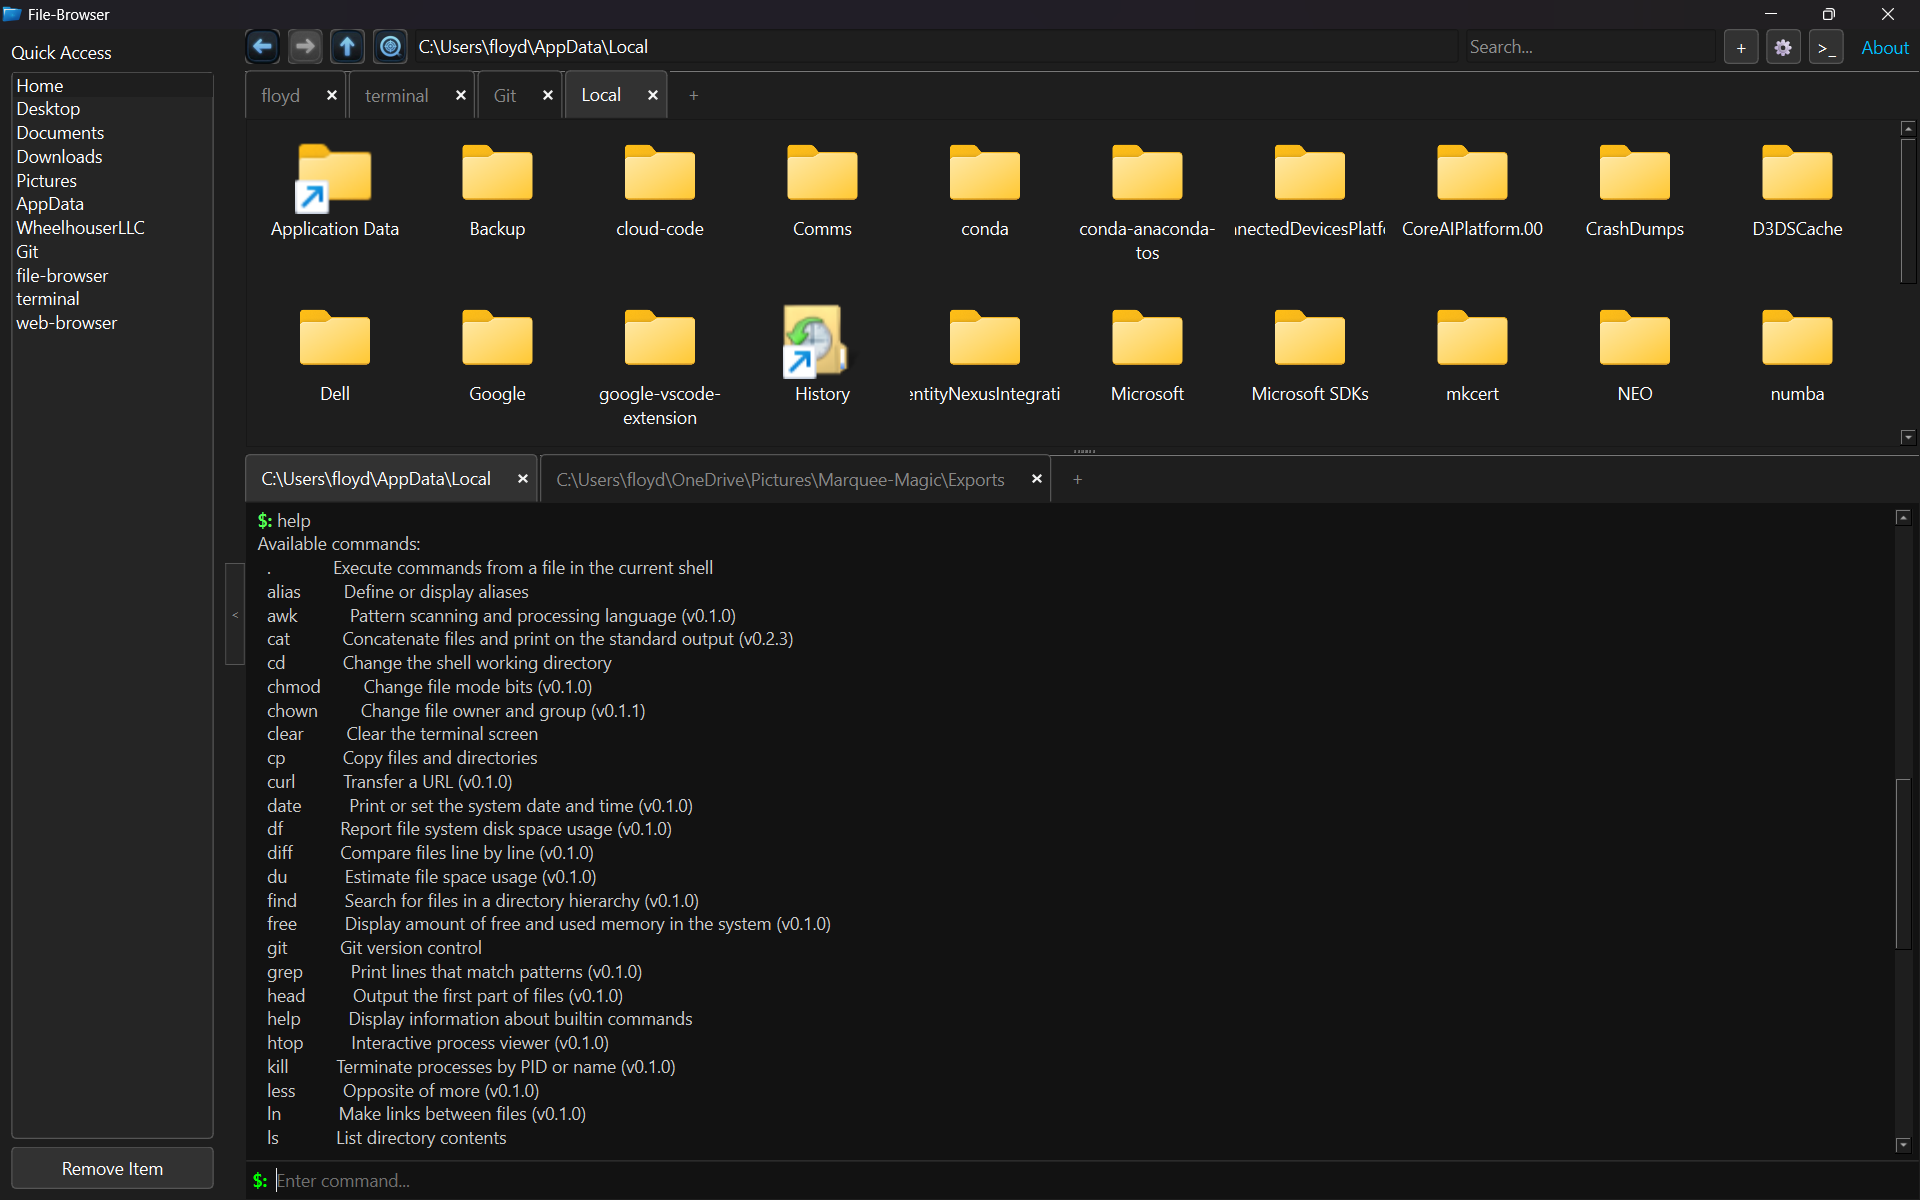Open the numba folder
This screenshot has height=1200, width=1920.
point(1797,356)
